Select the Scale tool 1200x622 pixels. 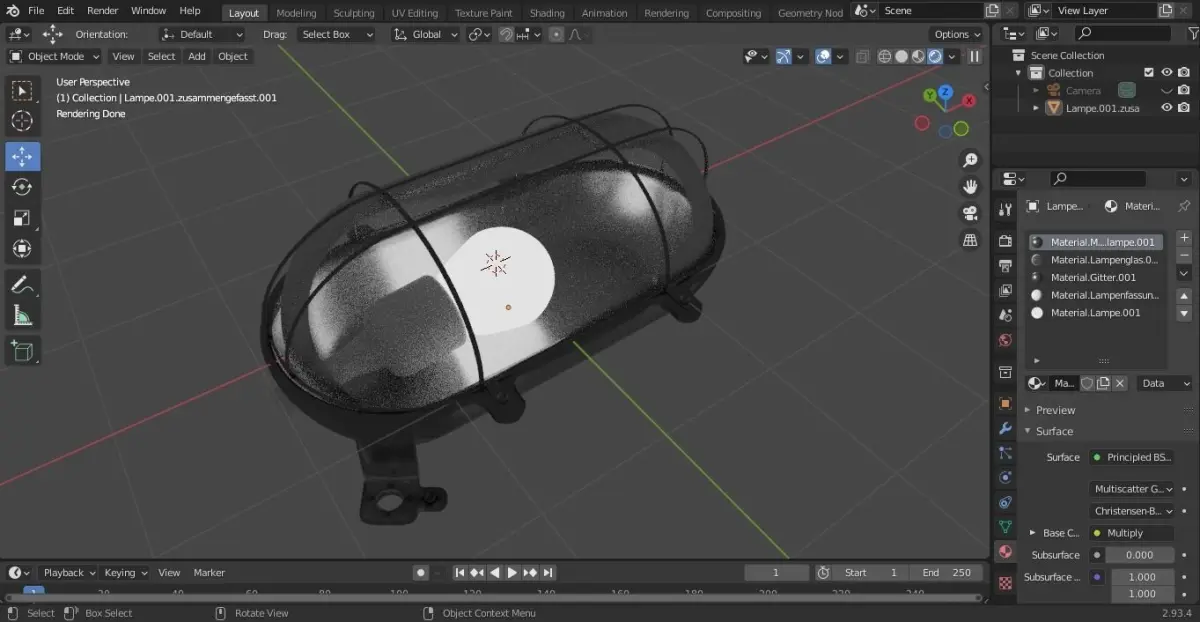(22, 218)
